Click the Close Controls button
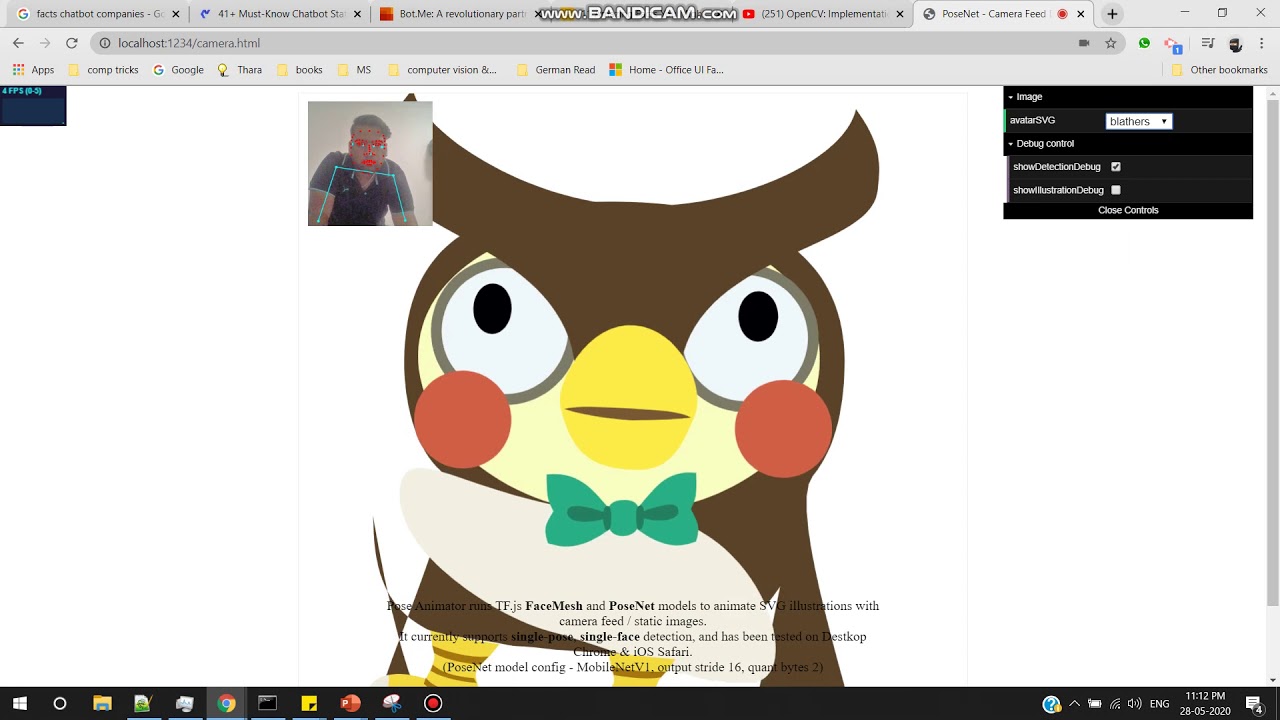 tap(1128, 211)
